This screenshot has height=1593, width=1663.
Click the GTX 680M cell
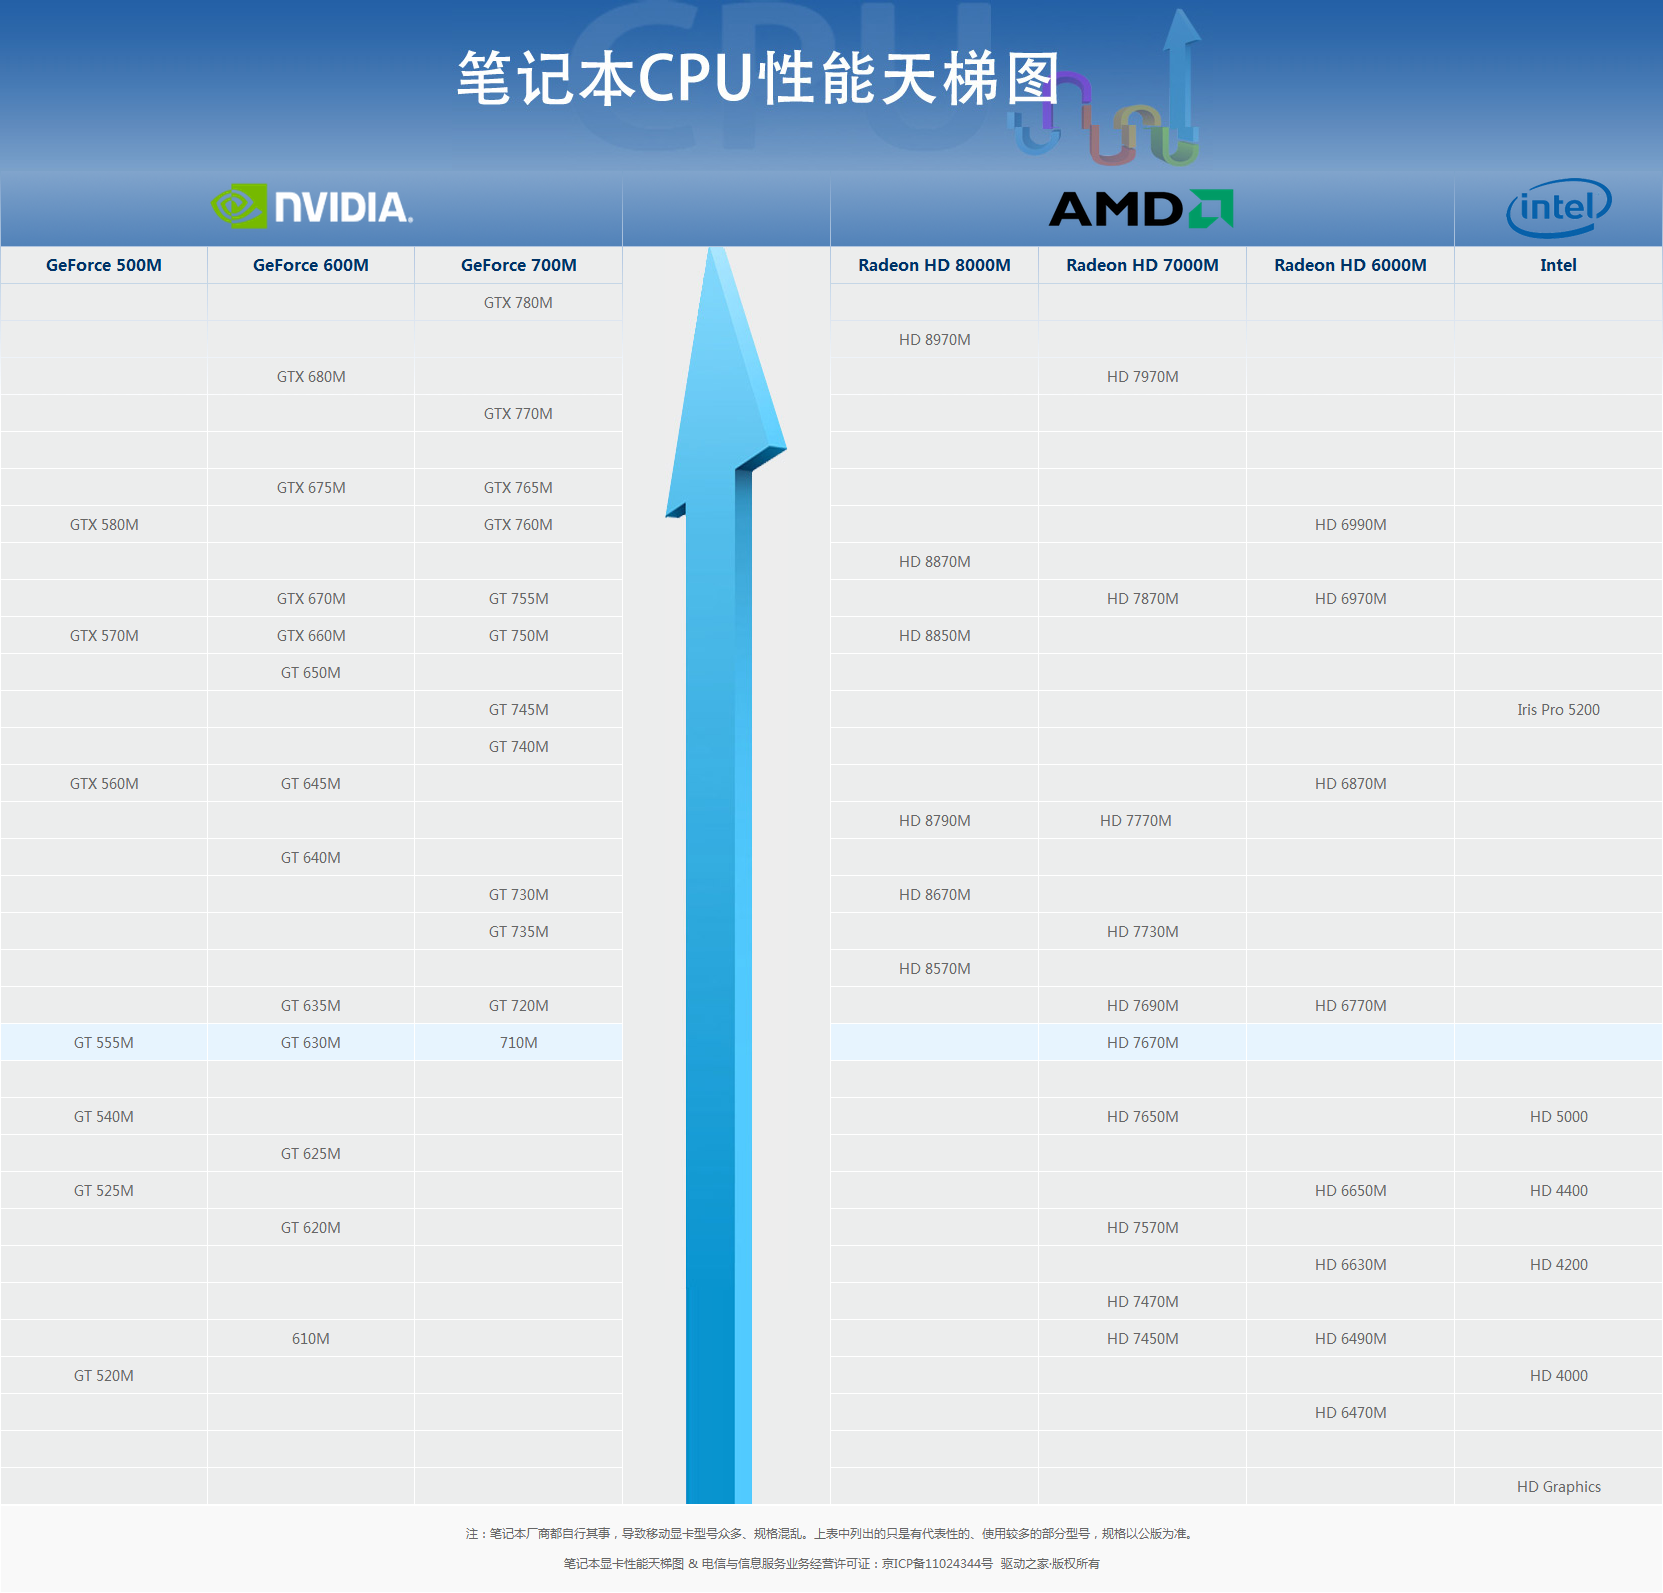point(311,377)
